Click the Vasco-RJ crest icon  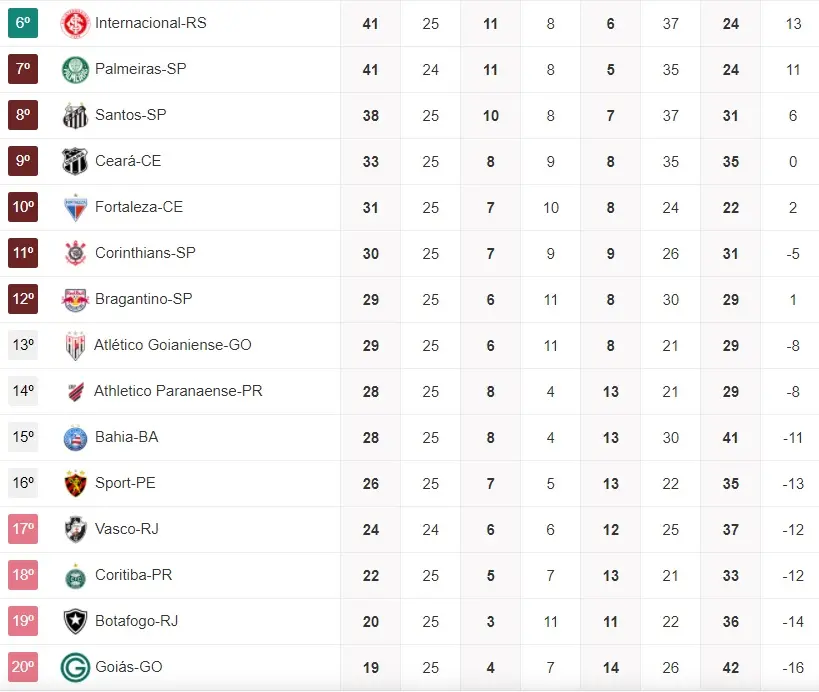75,529
